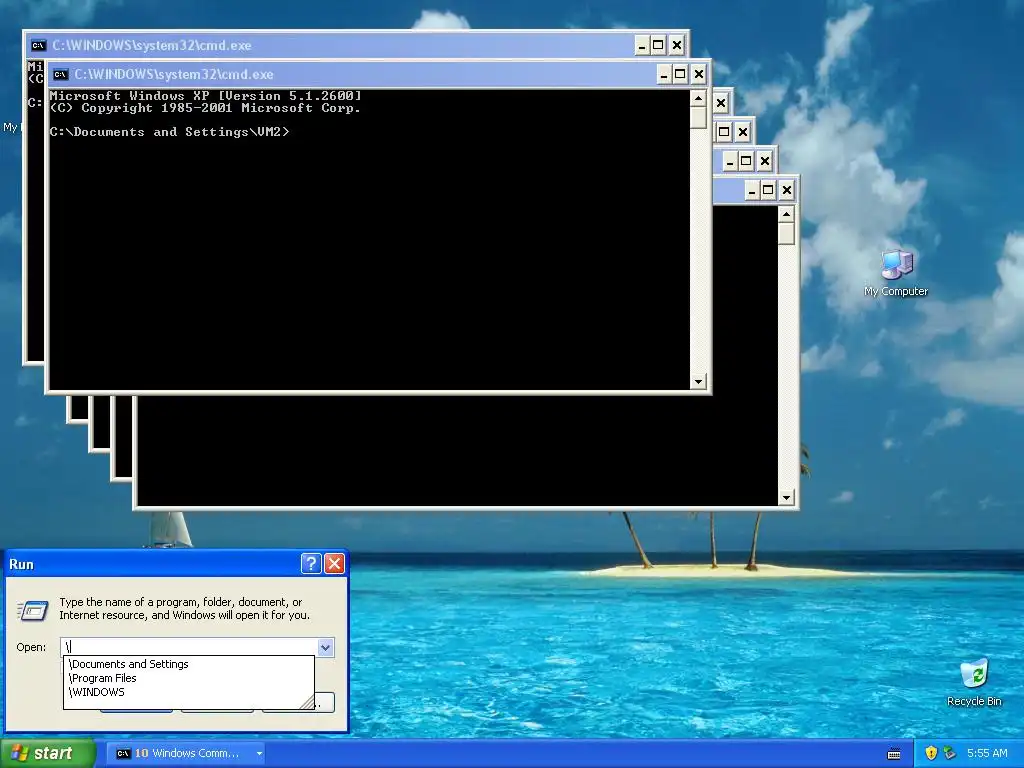Click front console scrollbar down arrow
This screenshot has width=1024, height=768.
pyautogui.click(x=698, y=381)
